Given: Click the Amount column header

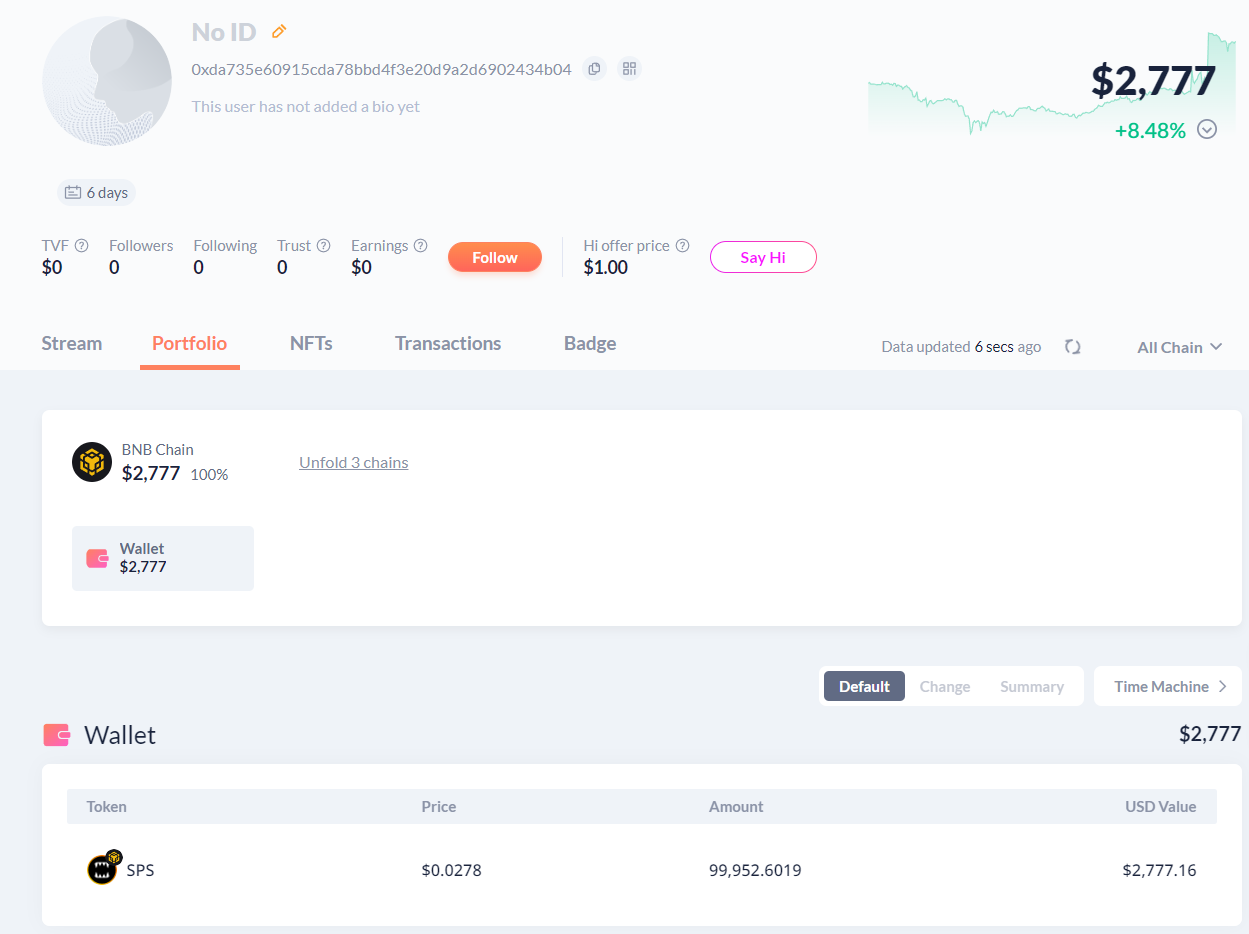Looking at the screenshot, I should 736,806.
